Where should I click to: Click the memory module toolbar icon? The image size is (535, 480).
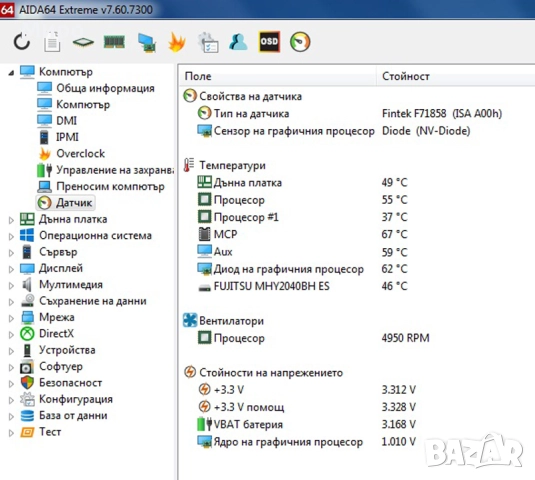[x=114, y=42]
